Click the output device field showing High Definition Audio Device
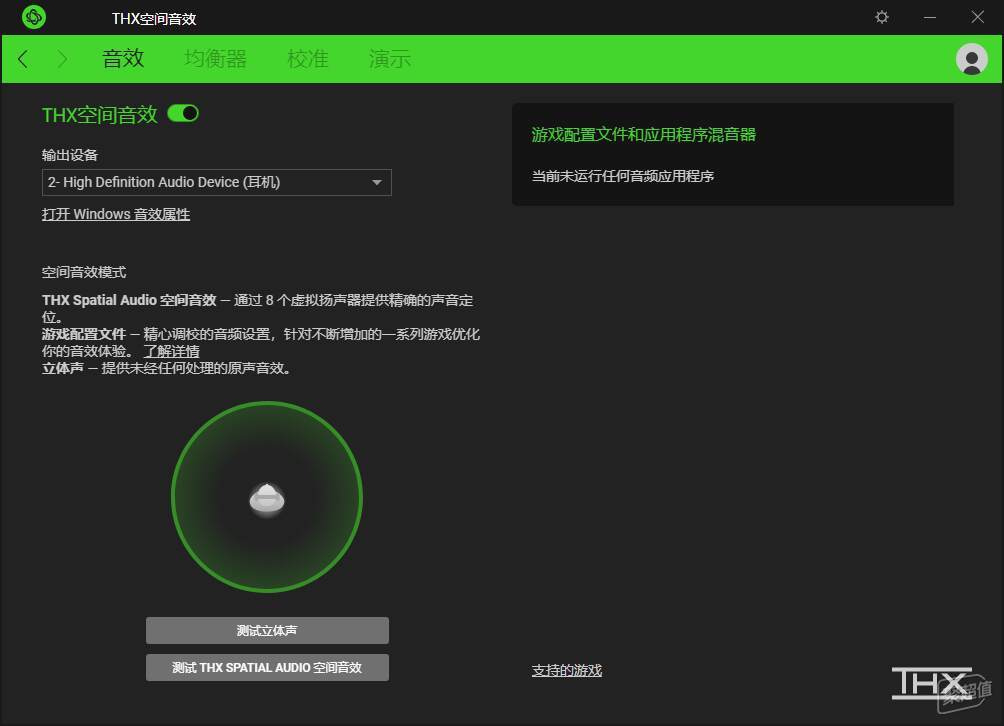The image size is (1004, 726). [x=216, y=182]
